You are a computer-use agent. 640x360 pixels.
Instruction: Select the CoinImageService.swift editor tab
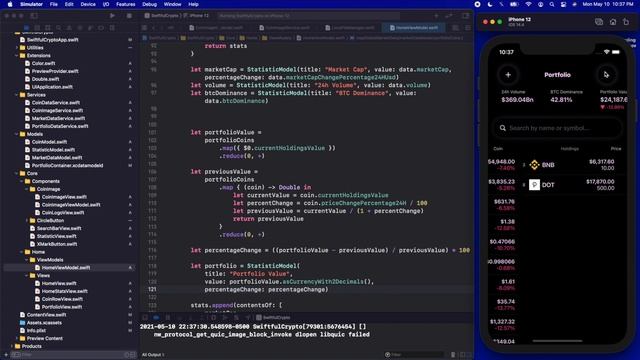pyautogui.click(x=284, y=28)
